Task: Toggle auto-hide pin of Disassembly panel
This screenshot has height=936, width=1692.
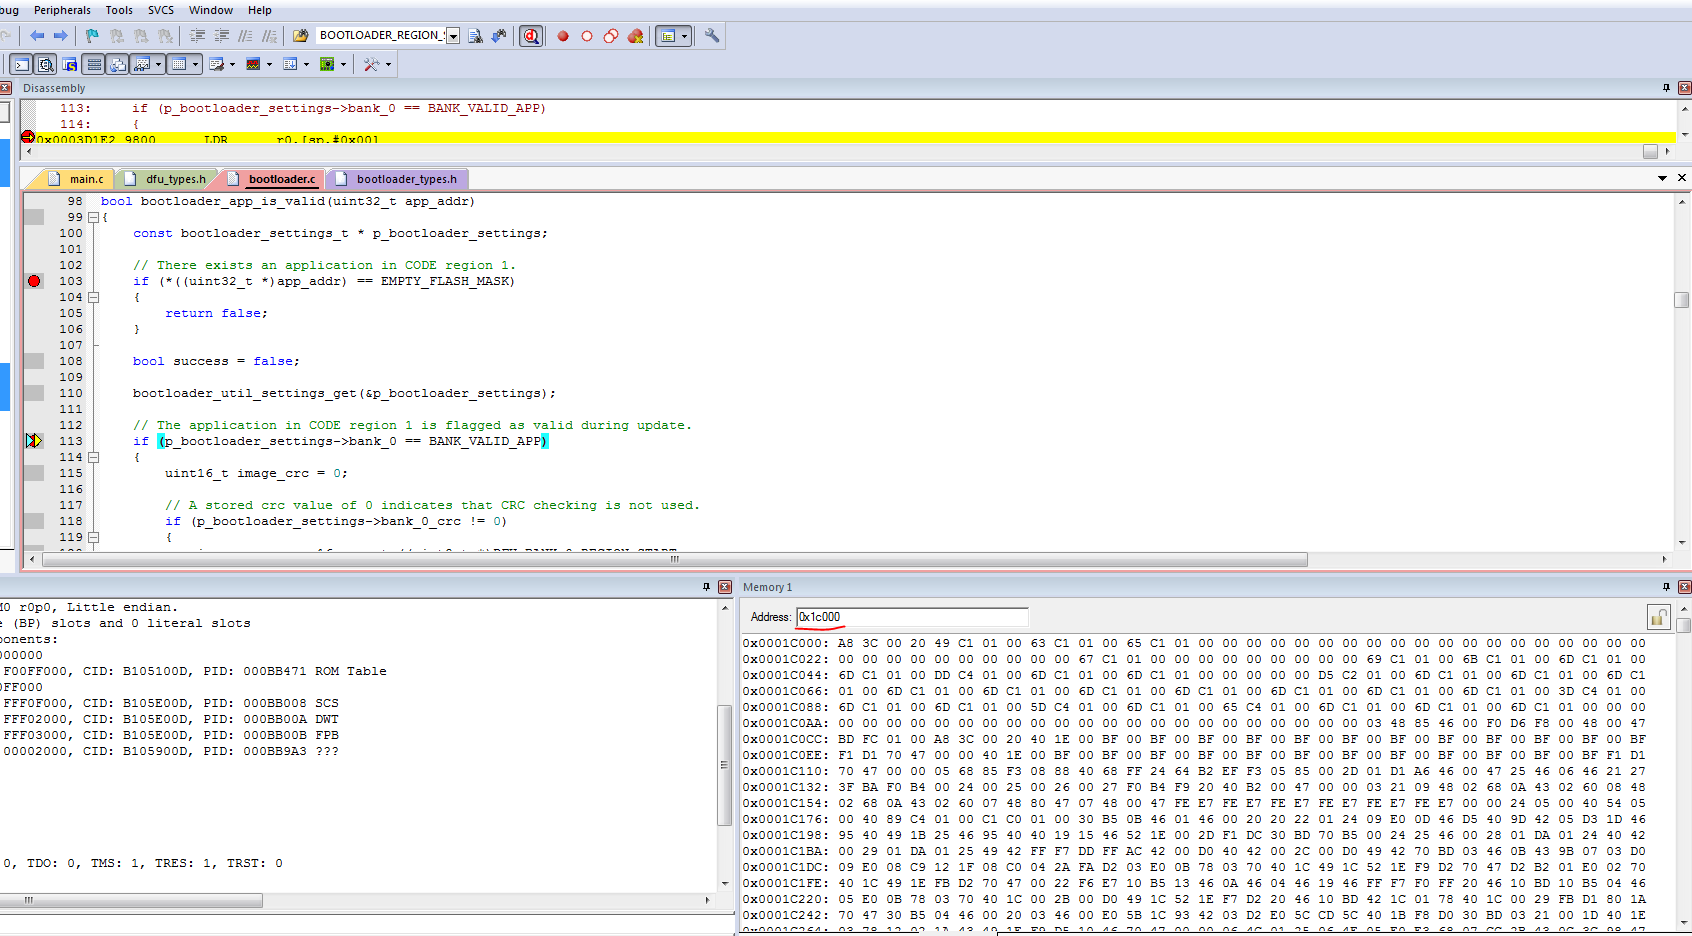Action: click(x=1666, y=88)
